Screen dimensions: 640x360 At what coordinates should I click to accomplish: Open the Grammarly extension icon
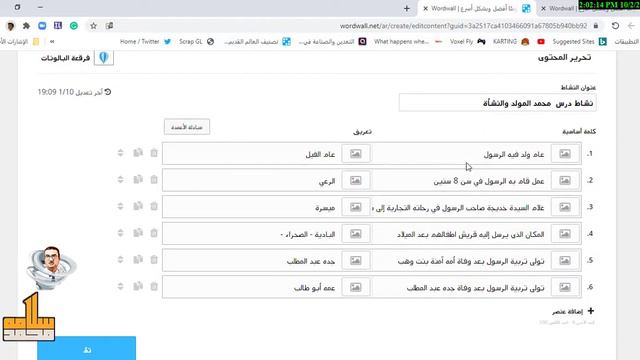pos(74,26)
